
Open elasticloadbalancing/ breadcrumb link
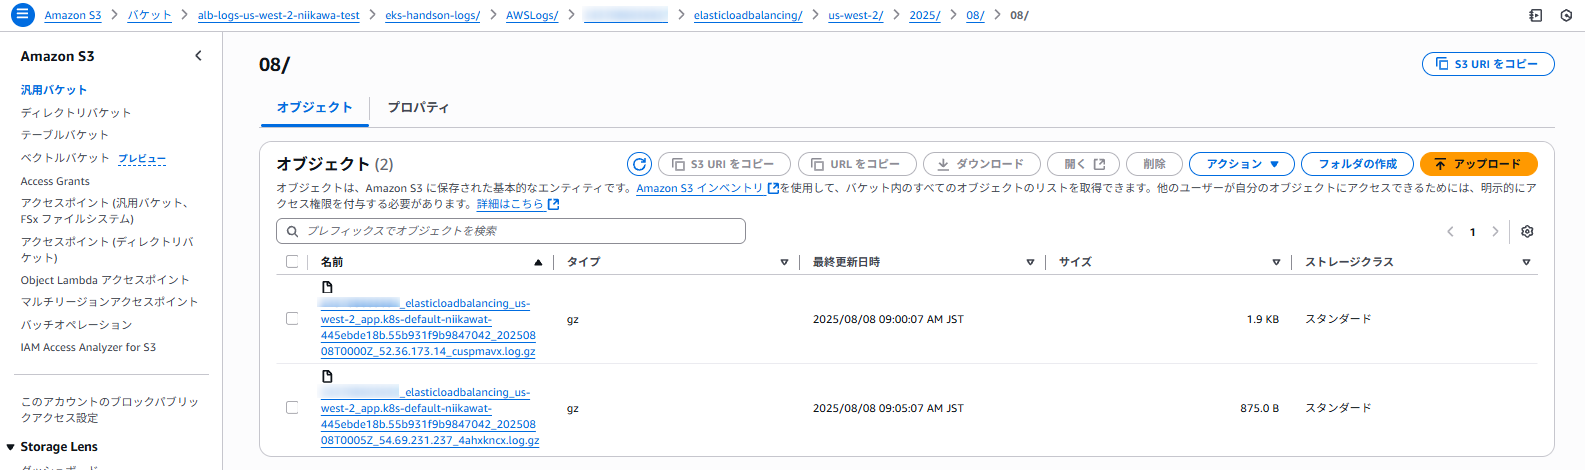[x=748, y=15]
